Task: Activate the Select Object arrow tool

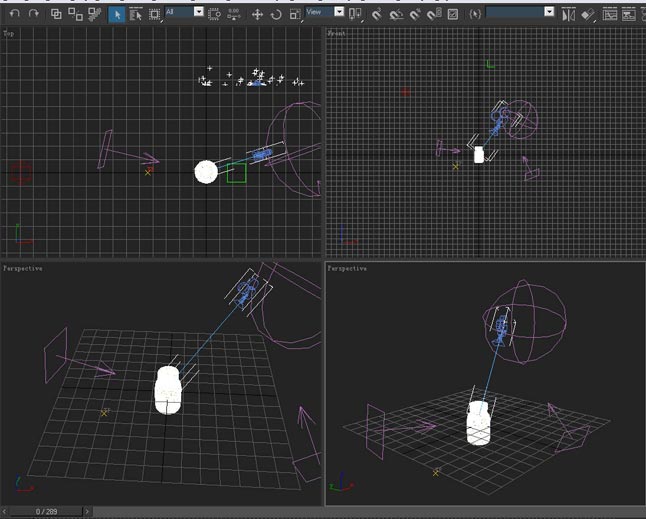Action: pos(117,15)
